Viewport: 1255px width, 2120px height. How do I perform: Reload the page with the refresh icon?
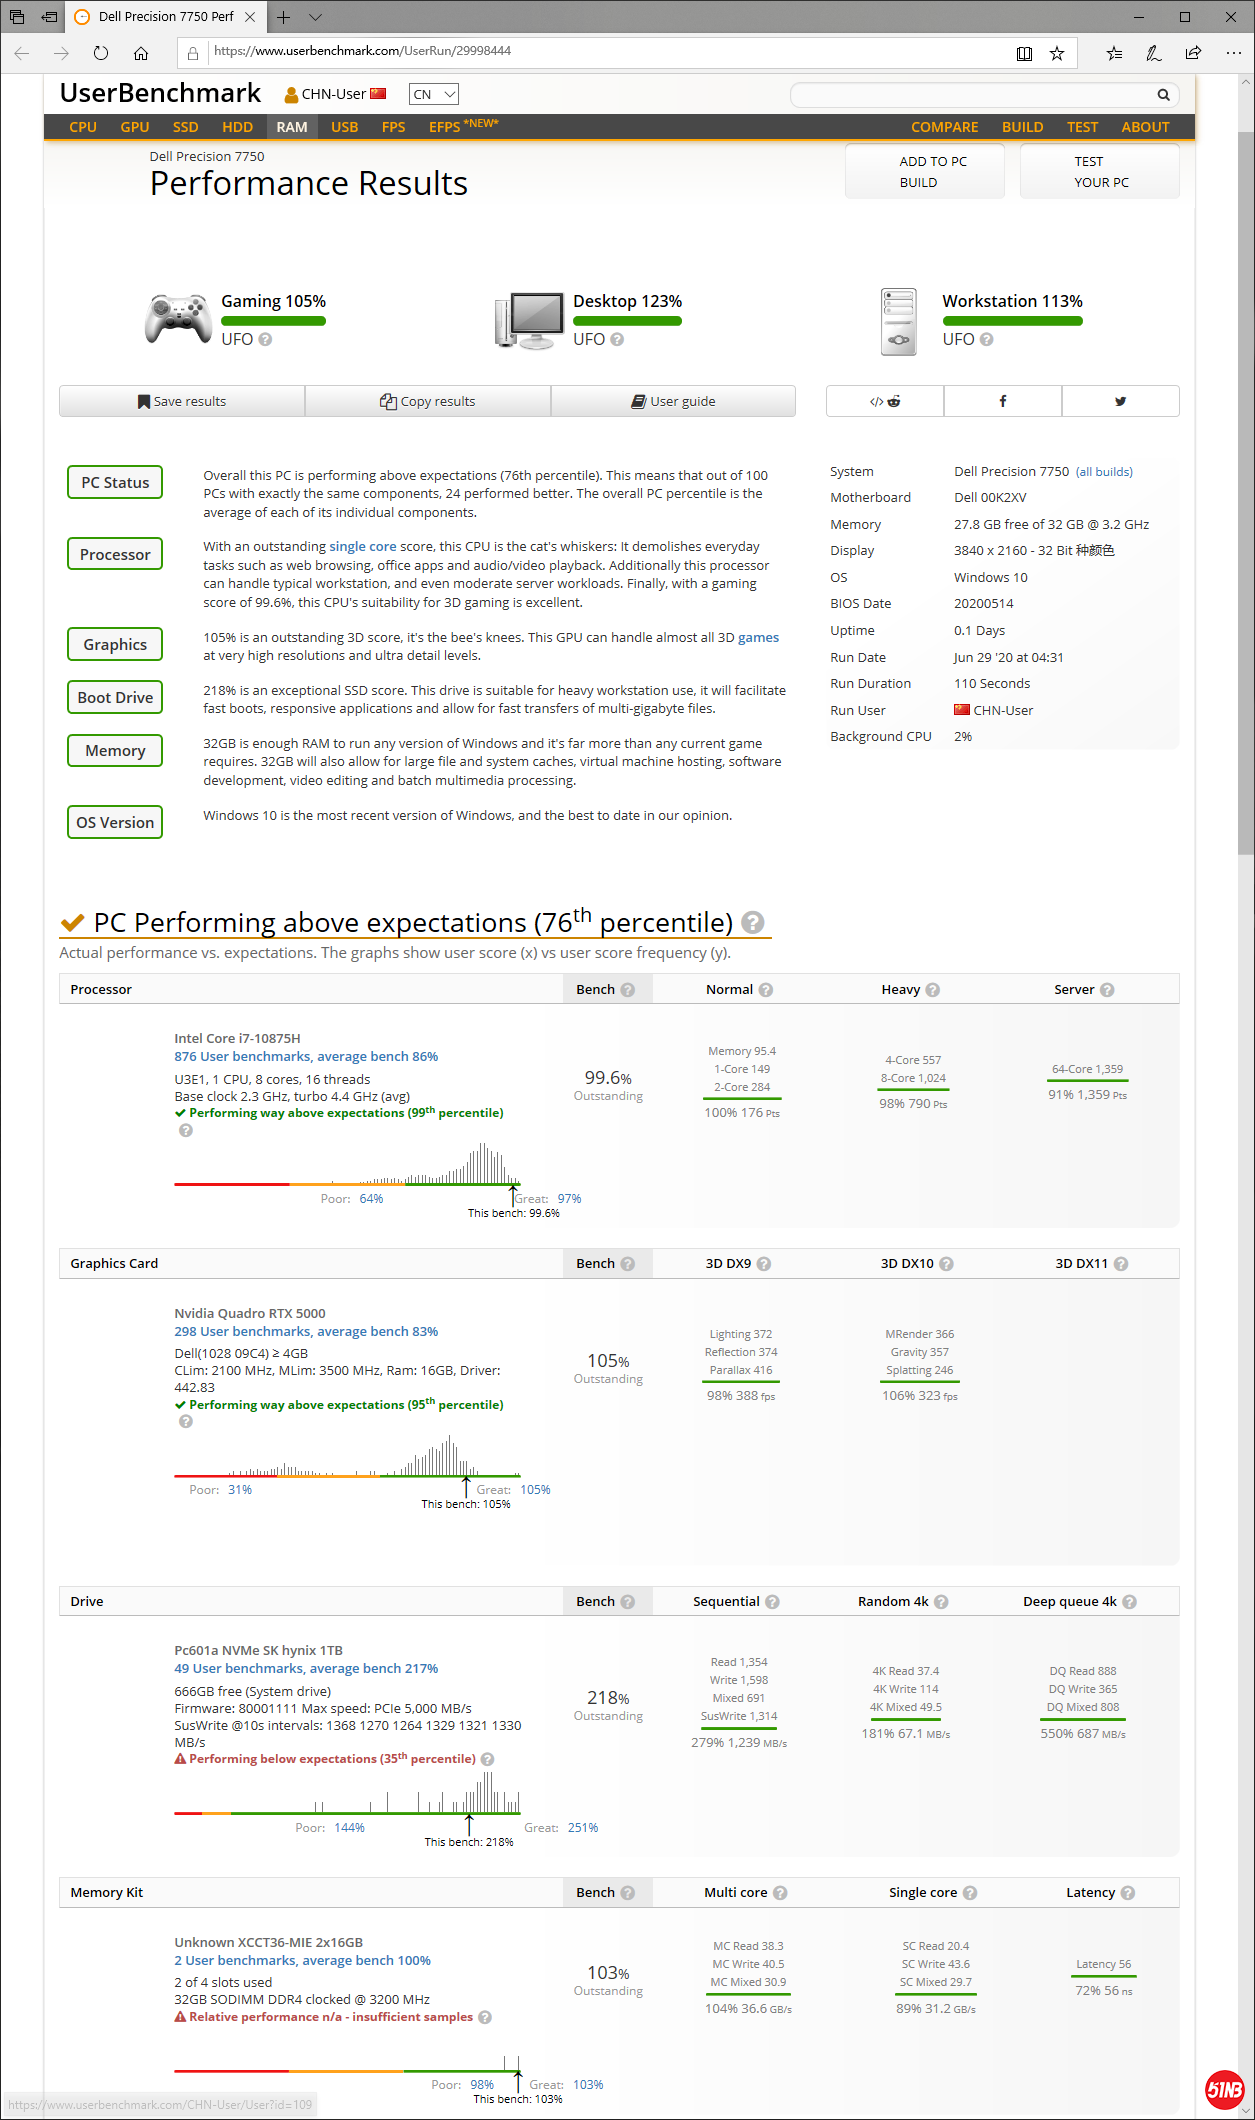[x=101, y=53]
